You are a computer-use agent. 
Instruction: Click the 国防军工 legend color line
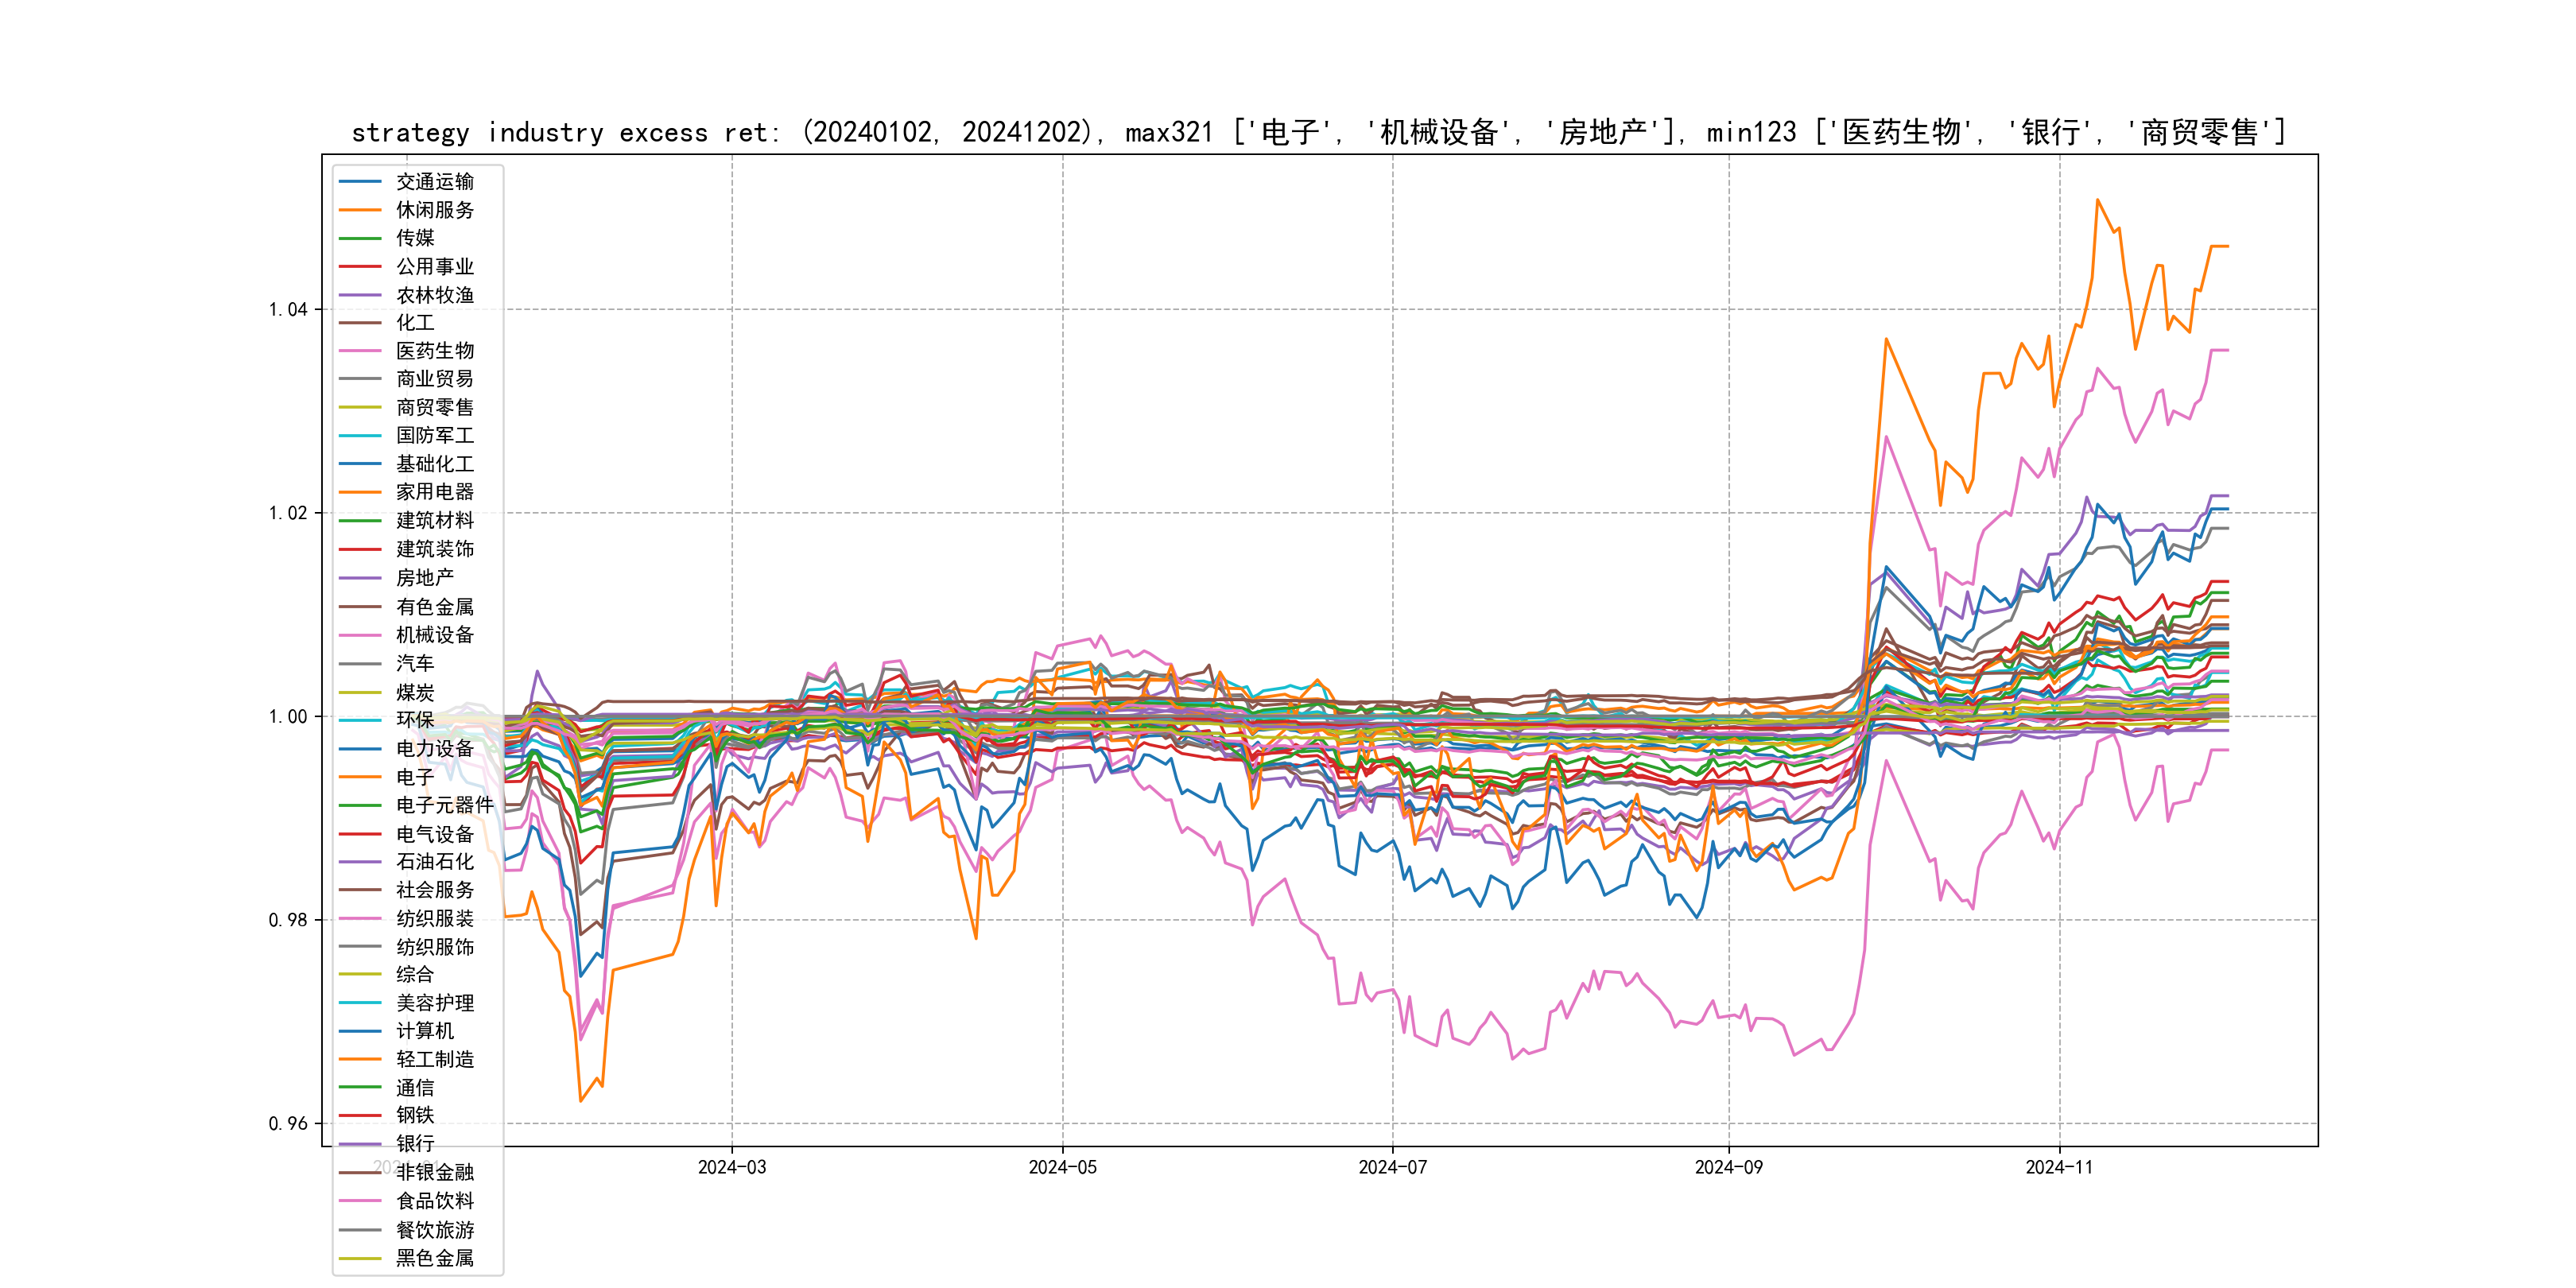pyautogui.click(x=360, y=436)
